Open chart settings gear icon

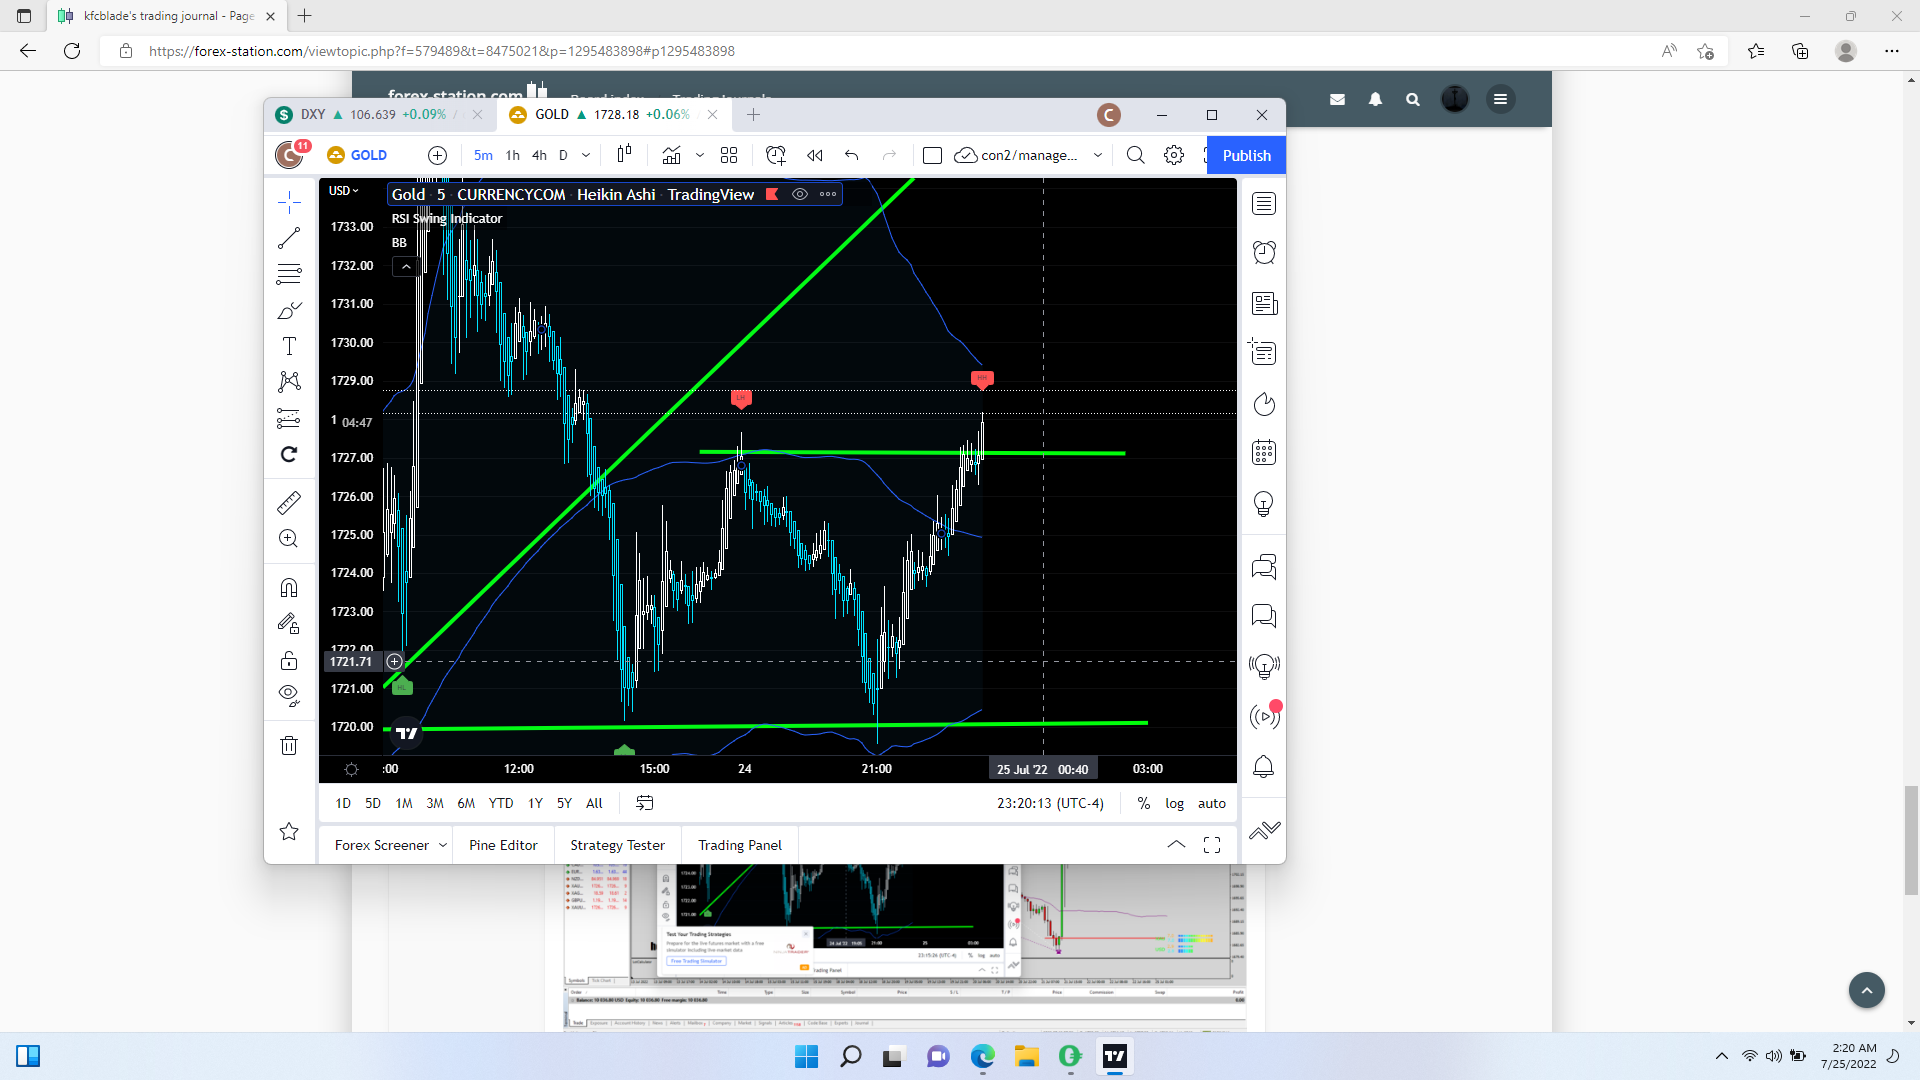pos(1174,155)
